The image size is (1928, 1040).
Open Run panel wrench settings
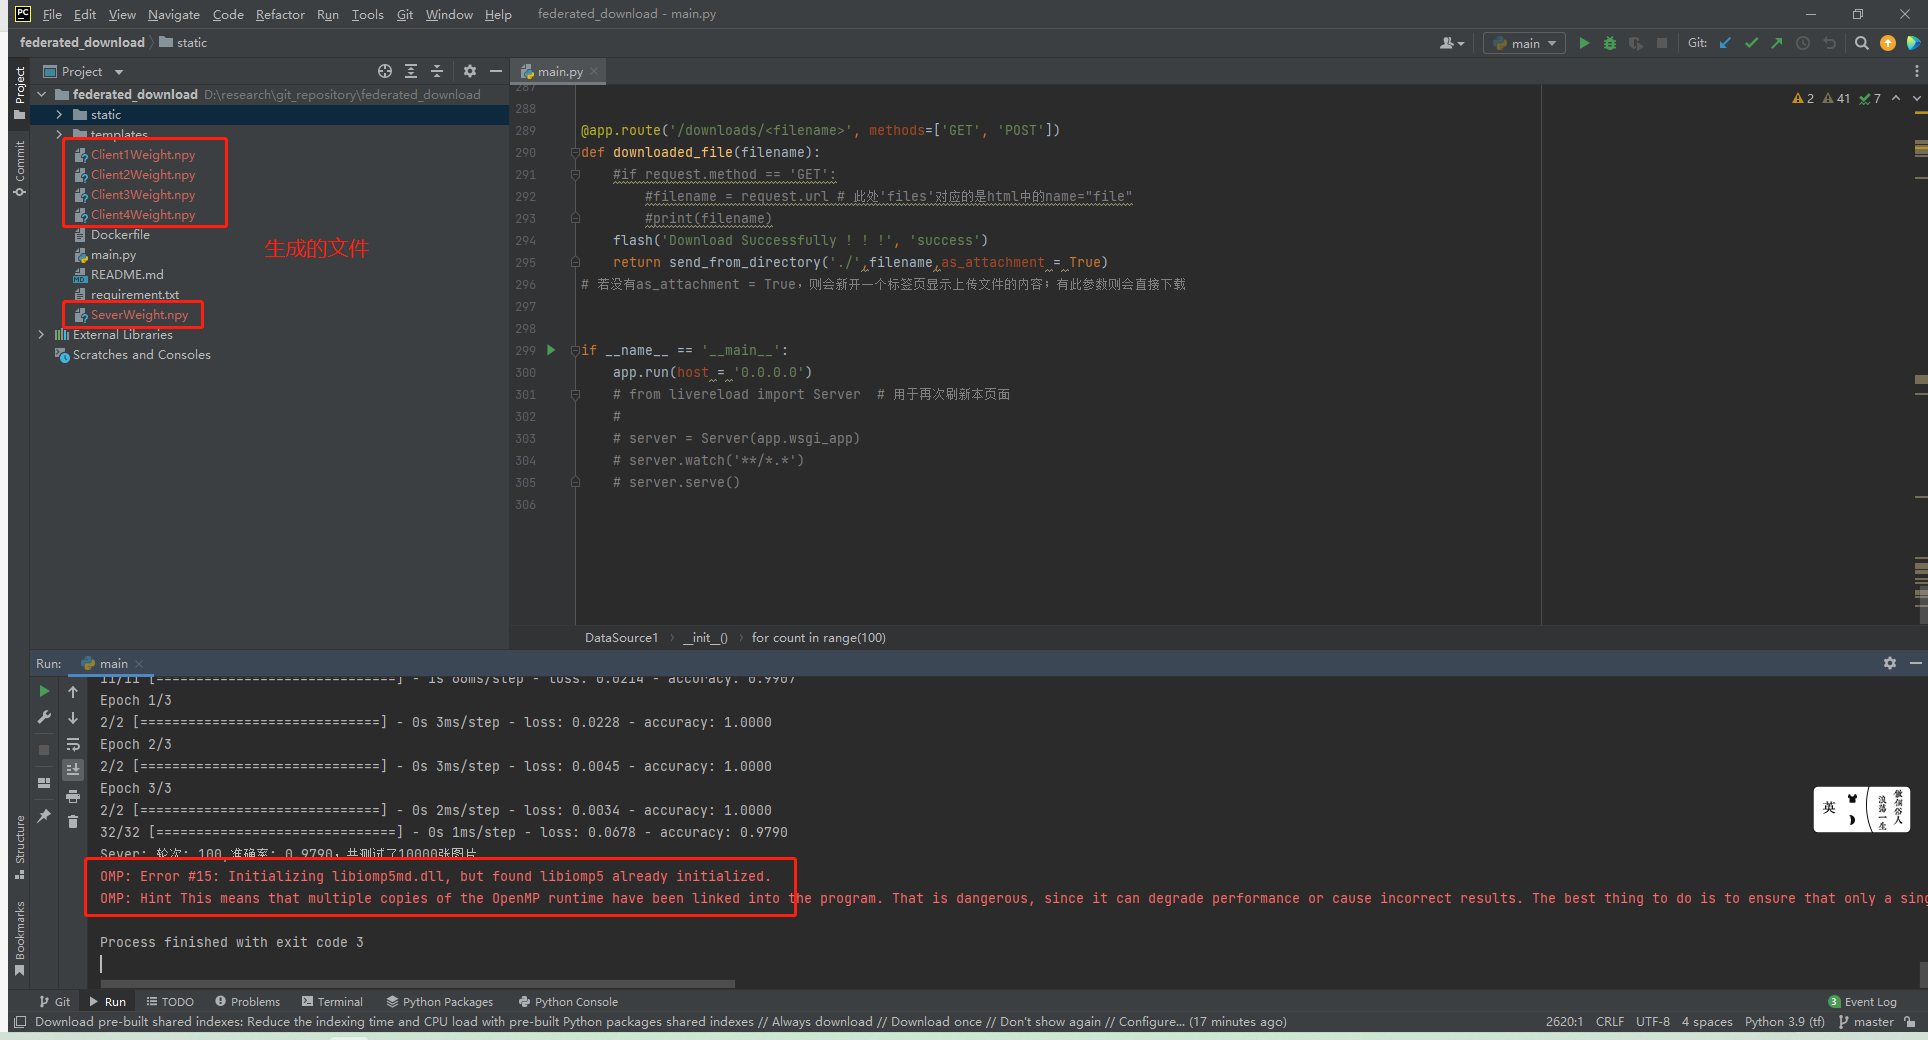pyautogui.click(x=44, y=717)
